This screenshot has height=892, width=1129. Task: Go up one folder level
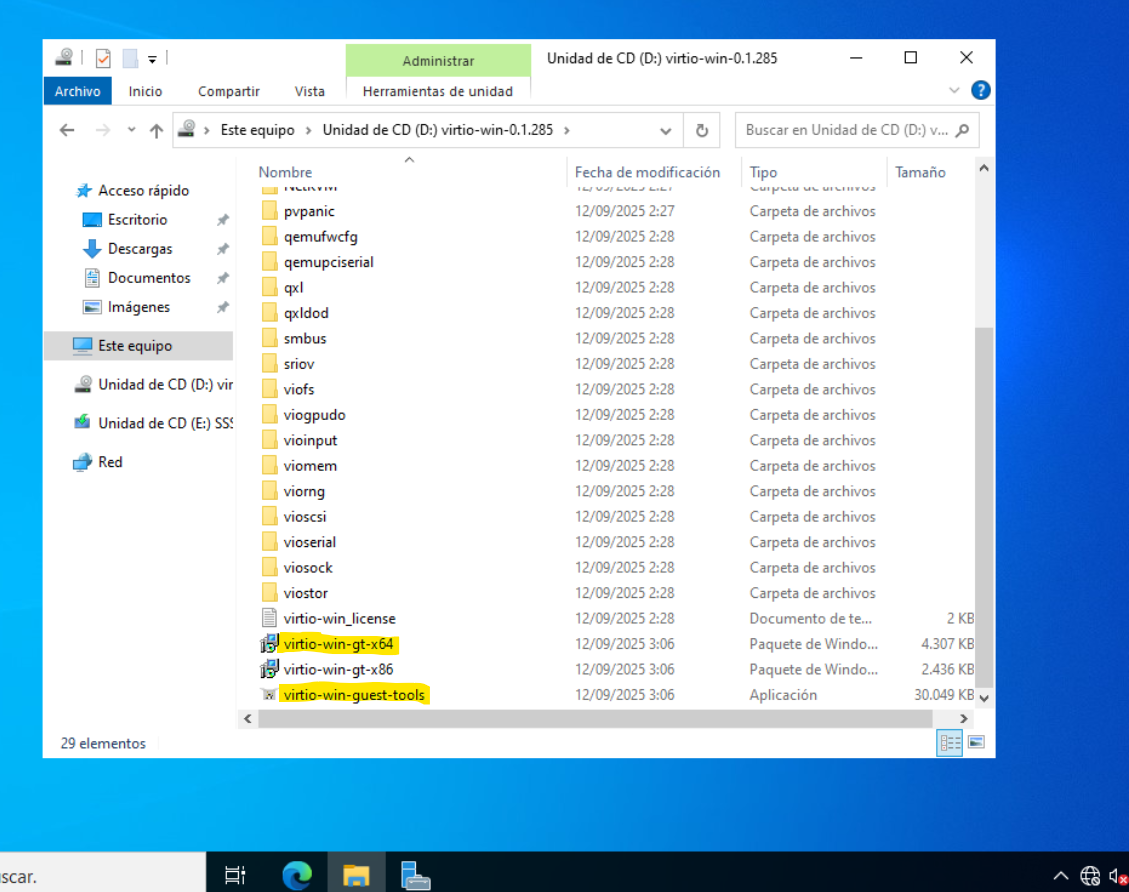tap(156, 130)
